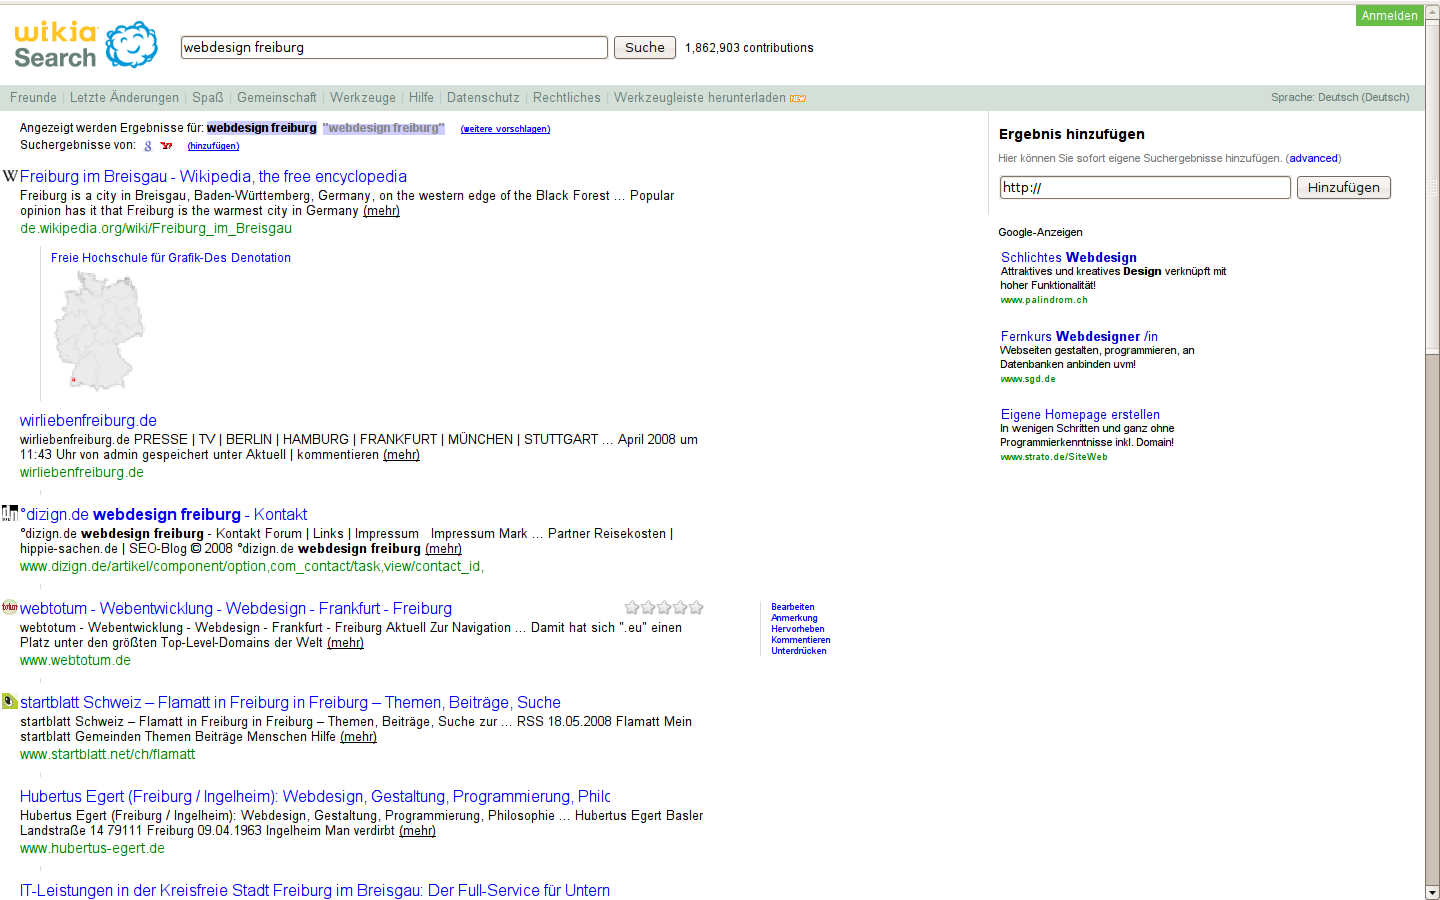Expand mehr for the webtotum snippet

(x=345, y=643)
